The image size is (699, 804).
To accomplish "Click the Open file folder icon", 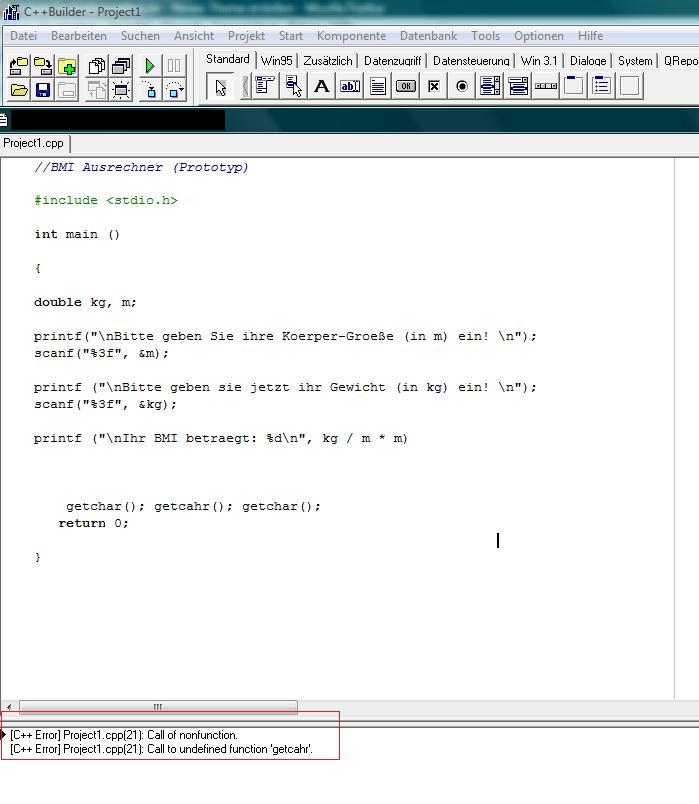I will coord(19,90).
